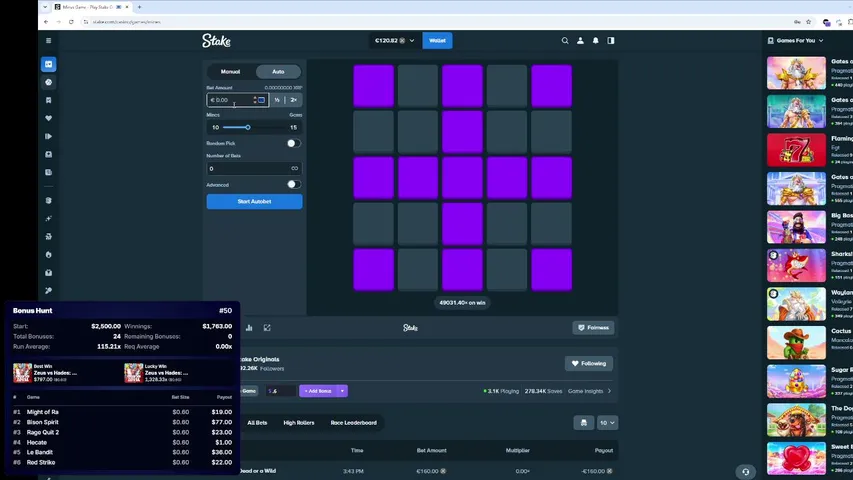
Task: Click the Mines count slider handle
Action: [x=248, y=127]
